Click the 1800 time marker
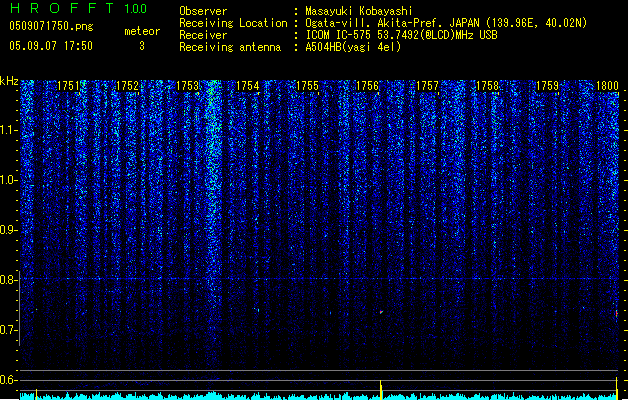This screenshot has height=400, width=629. click(607, 86)
